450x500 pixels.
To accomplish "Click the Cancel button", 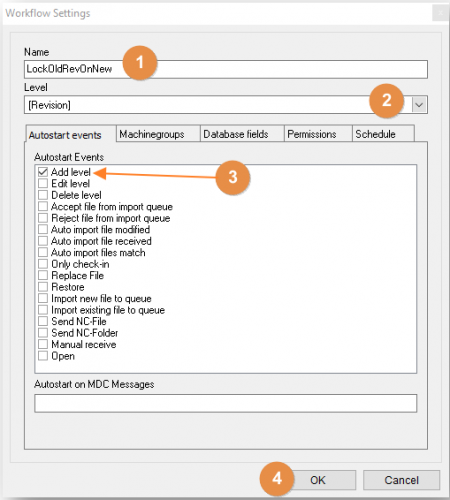I will [x=401, y=480].
